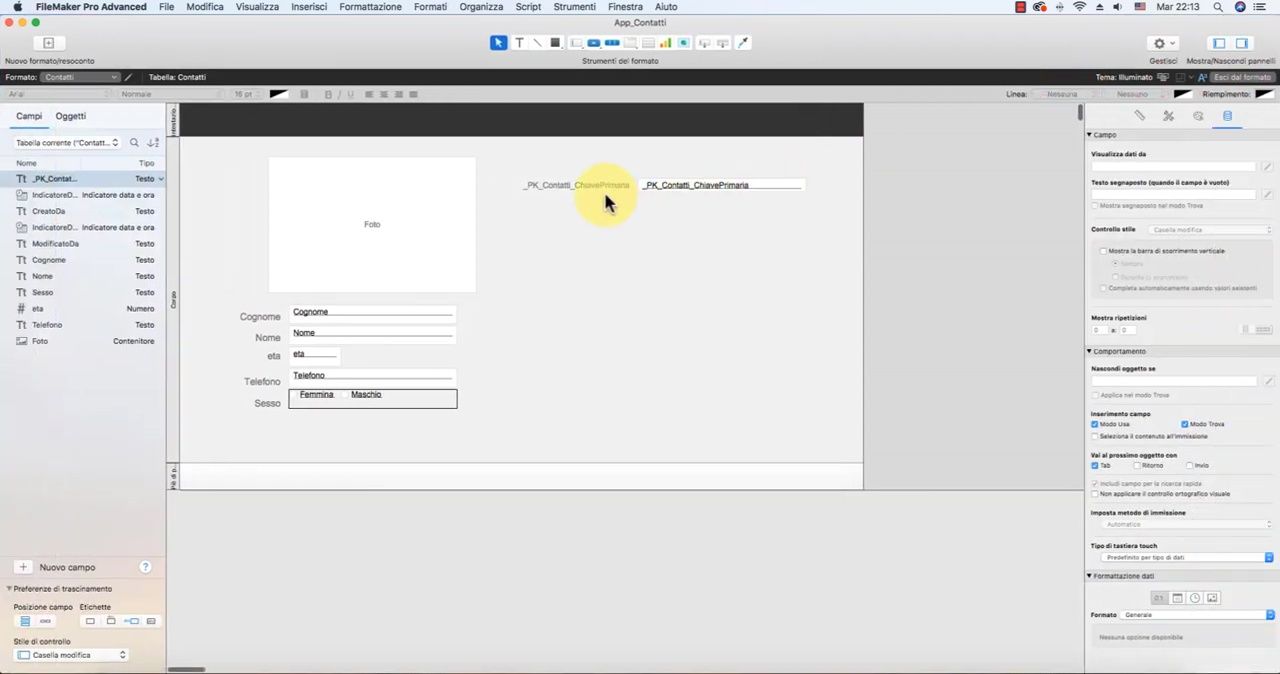Open the Data inspector tab
This screenshot has height=674, width=1280.
click(x=1228, y=116)
